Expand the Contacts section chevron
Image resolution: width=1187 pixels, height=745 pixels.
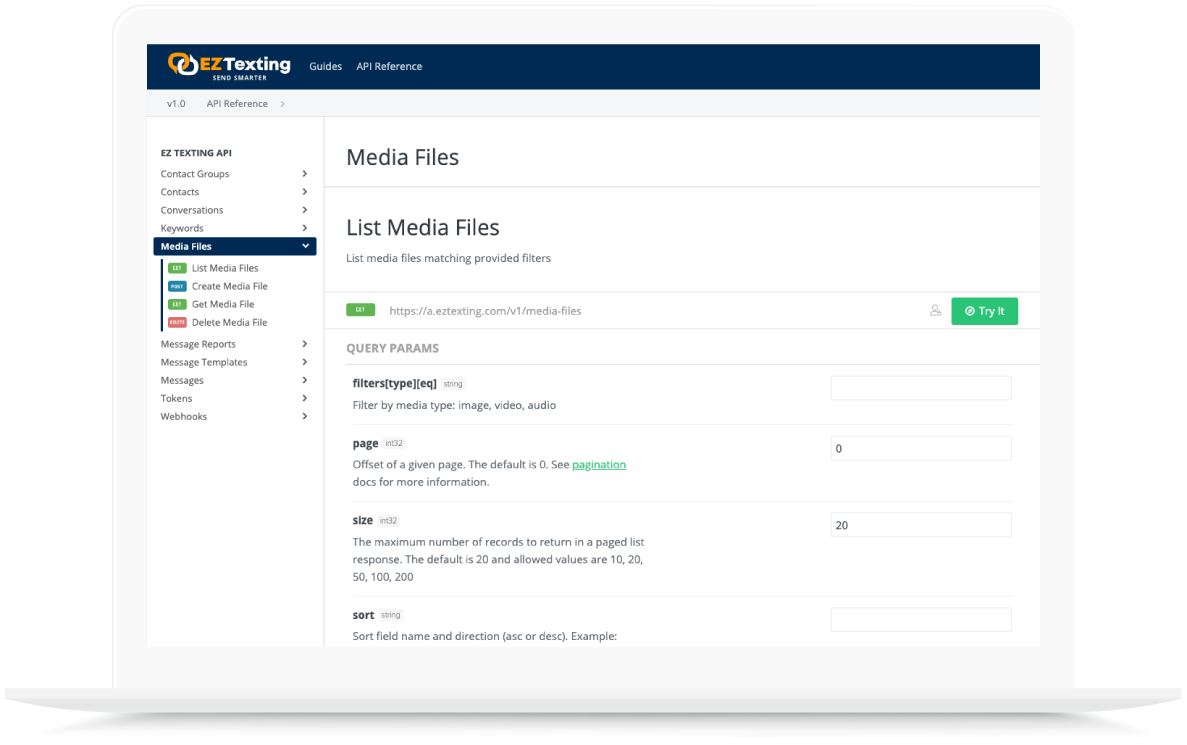(304, 192)
